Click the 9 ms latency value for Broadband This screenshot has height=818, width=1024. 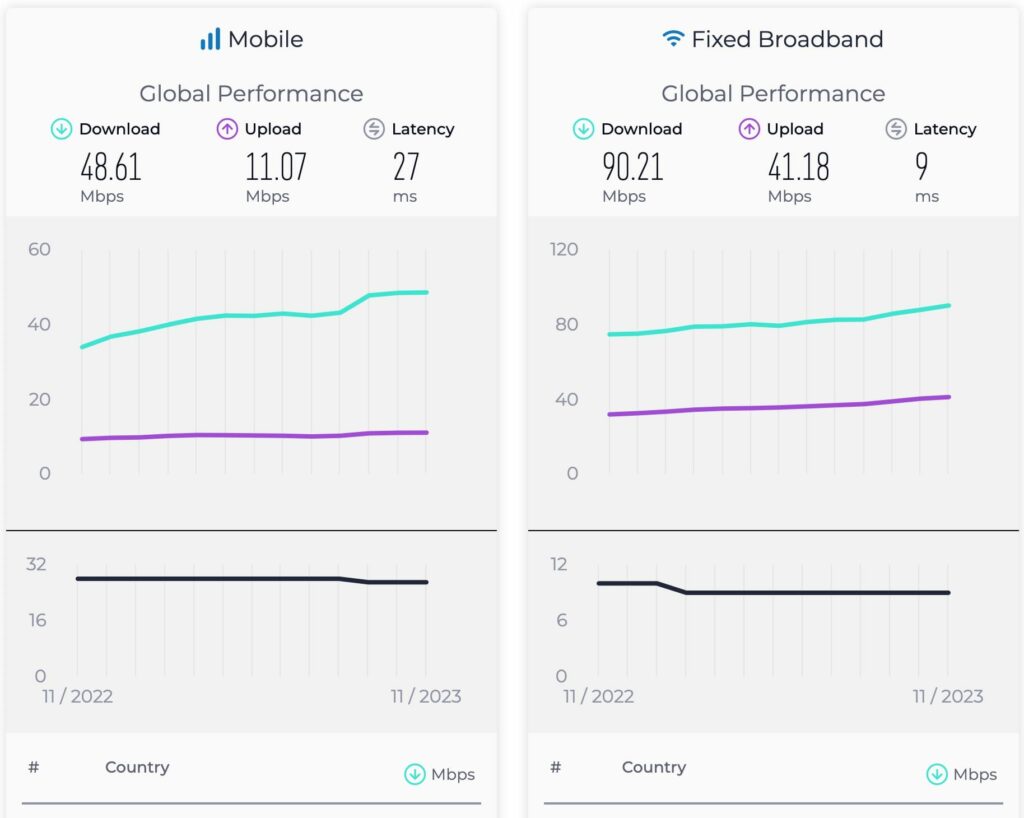tap(922, 169)
